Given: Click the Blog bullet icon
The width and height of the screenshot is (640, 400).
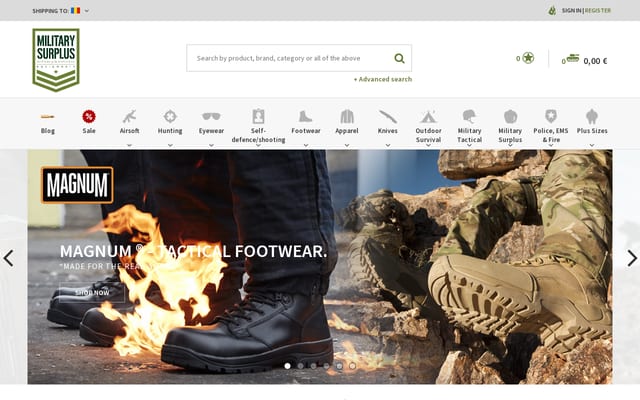Looking at the screenshot, I should coord(47,117).
